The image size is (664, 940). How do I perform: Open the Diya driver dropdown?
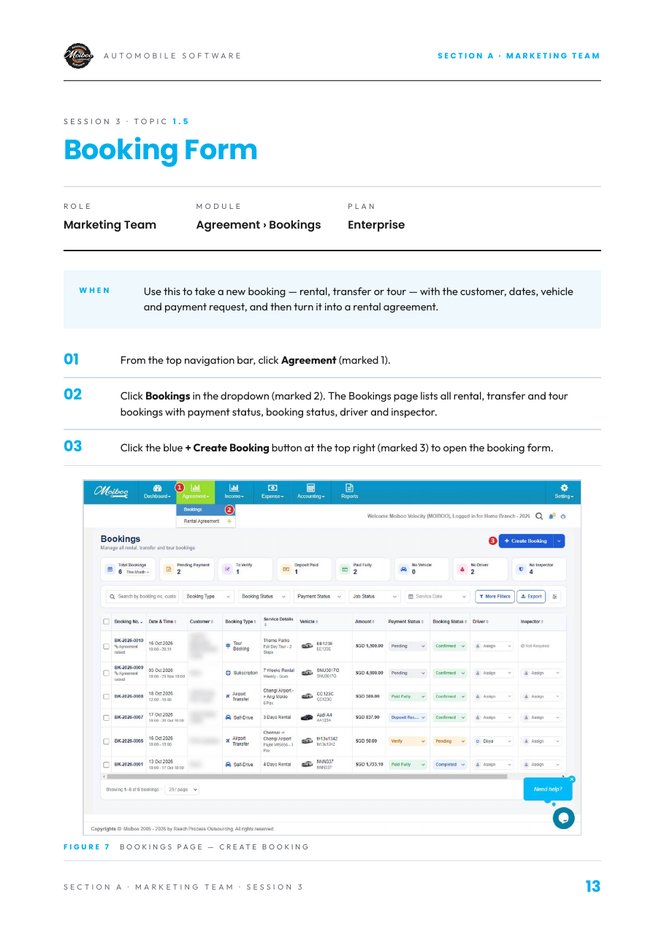[x=493, y=741]
